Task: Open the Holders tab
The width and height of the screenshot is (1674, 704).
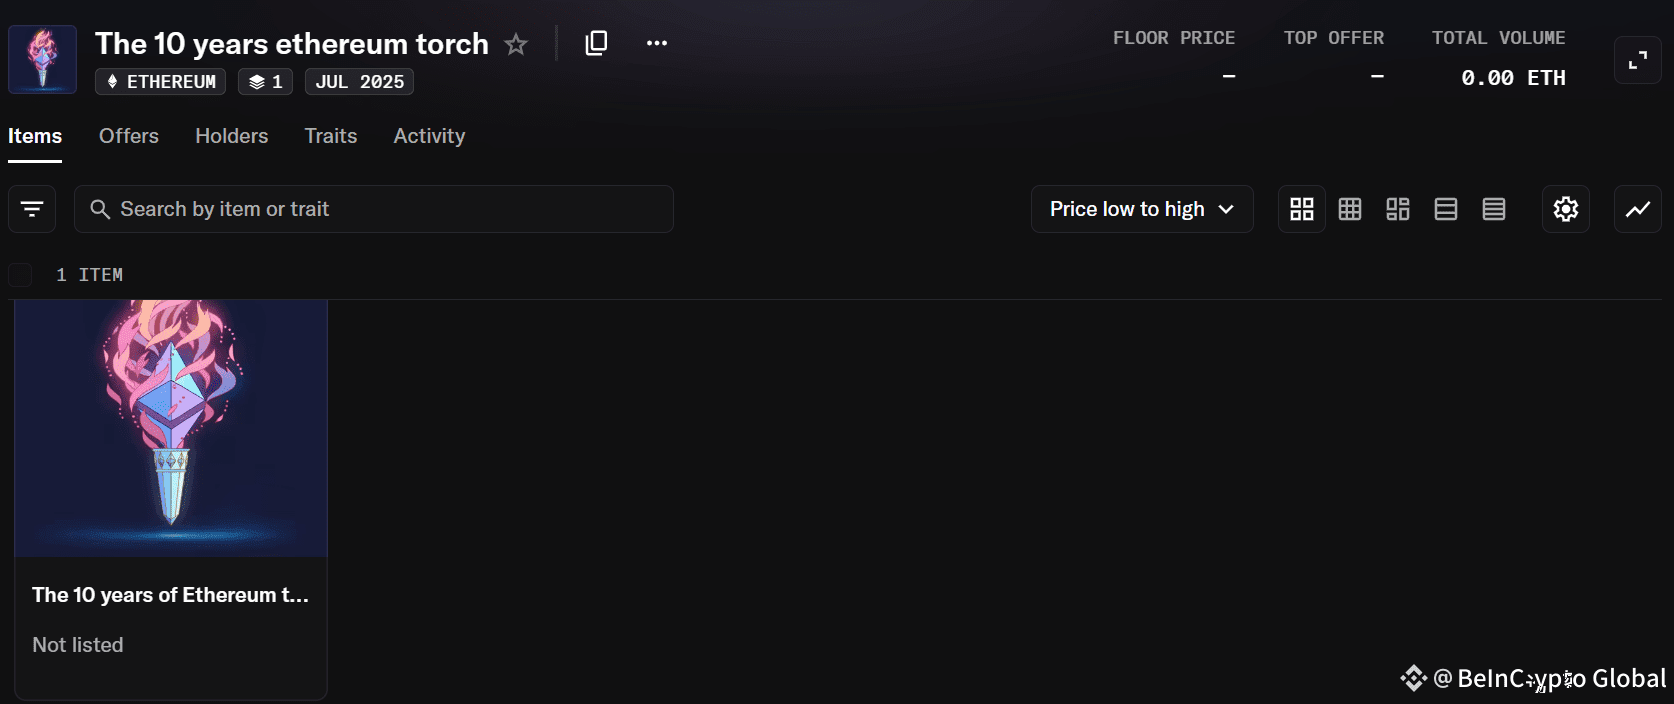Action: 232,136
